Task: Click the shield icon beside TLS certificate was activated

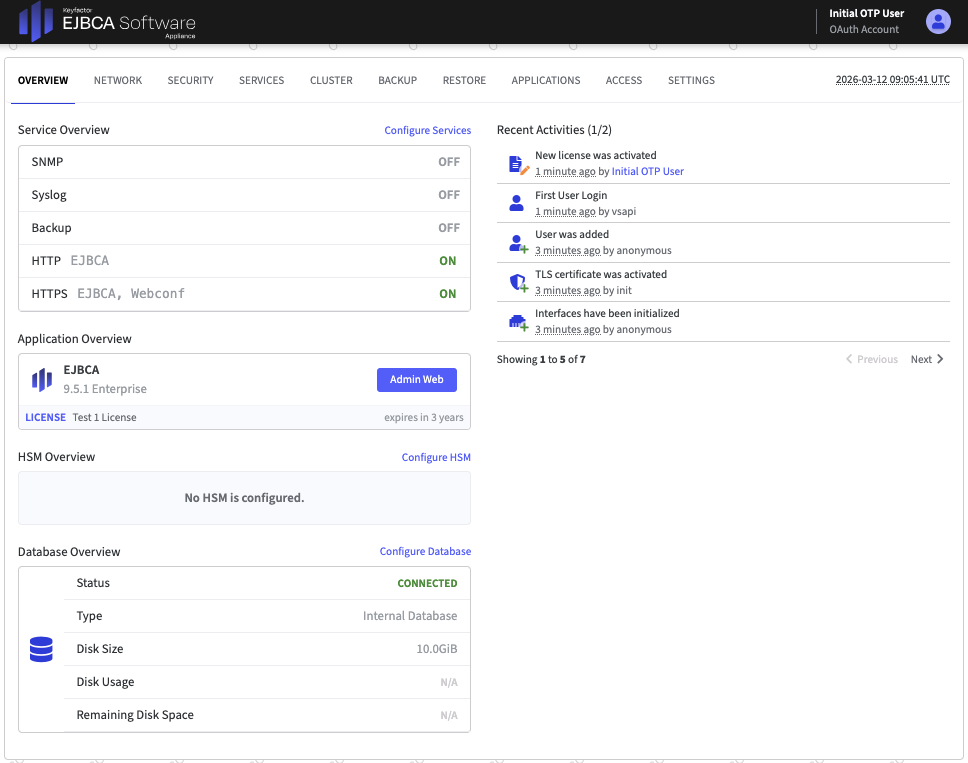Action: tap(519, 283)
